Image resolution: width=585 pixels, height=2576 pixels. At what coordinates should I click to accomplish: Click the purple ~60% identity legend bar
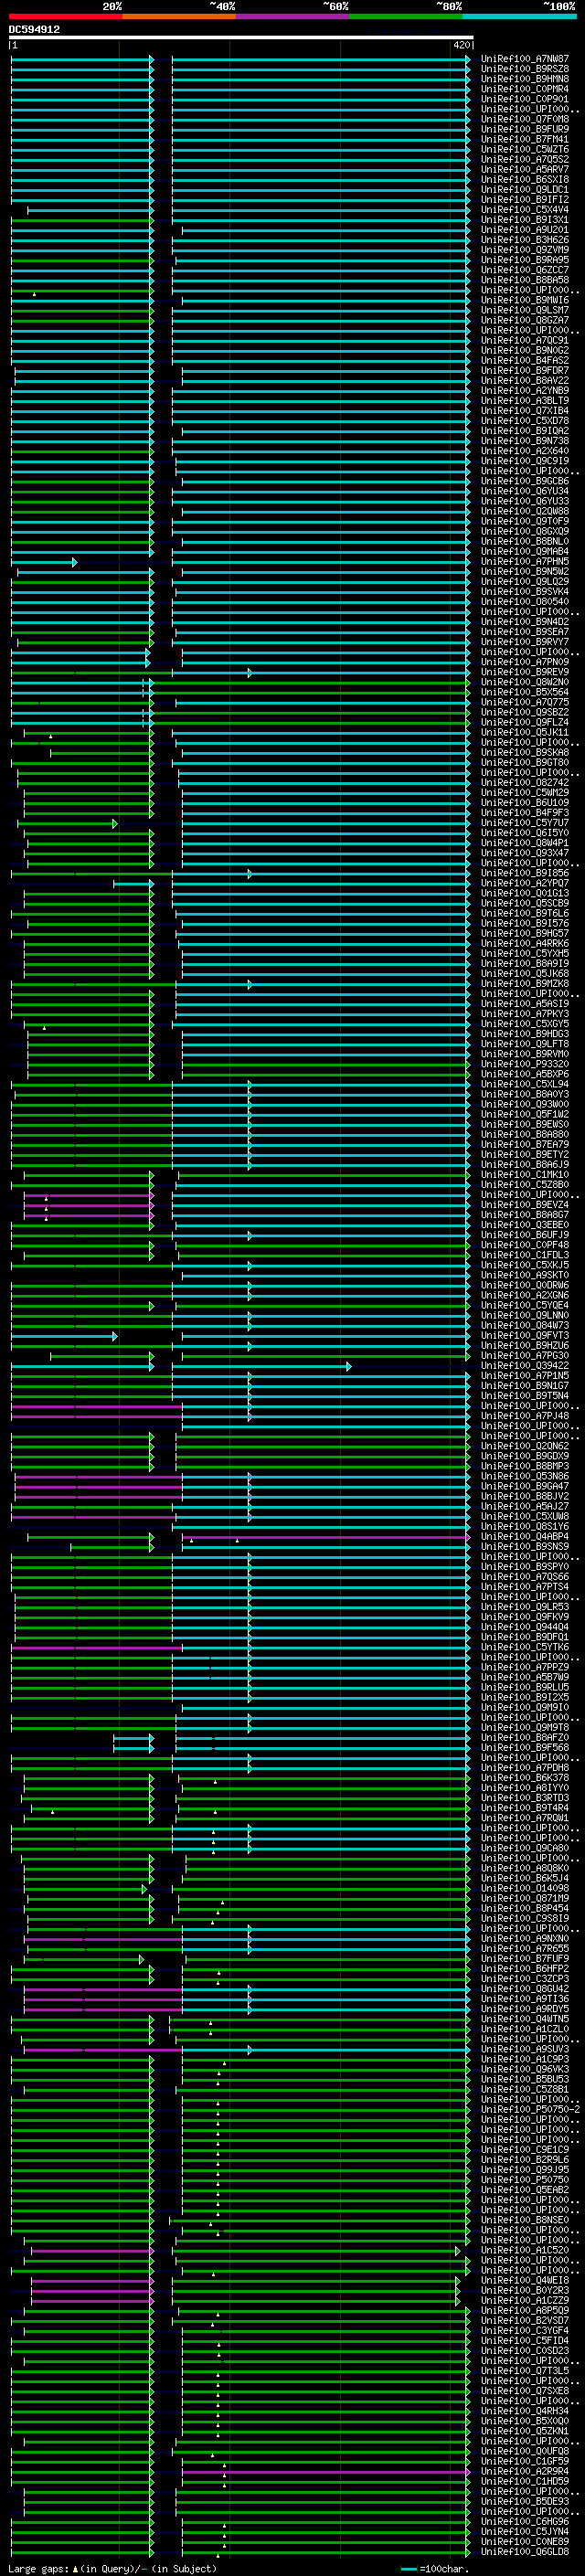click(293, 16)
